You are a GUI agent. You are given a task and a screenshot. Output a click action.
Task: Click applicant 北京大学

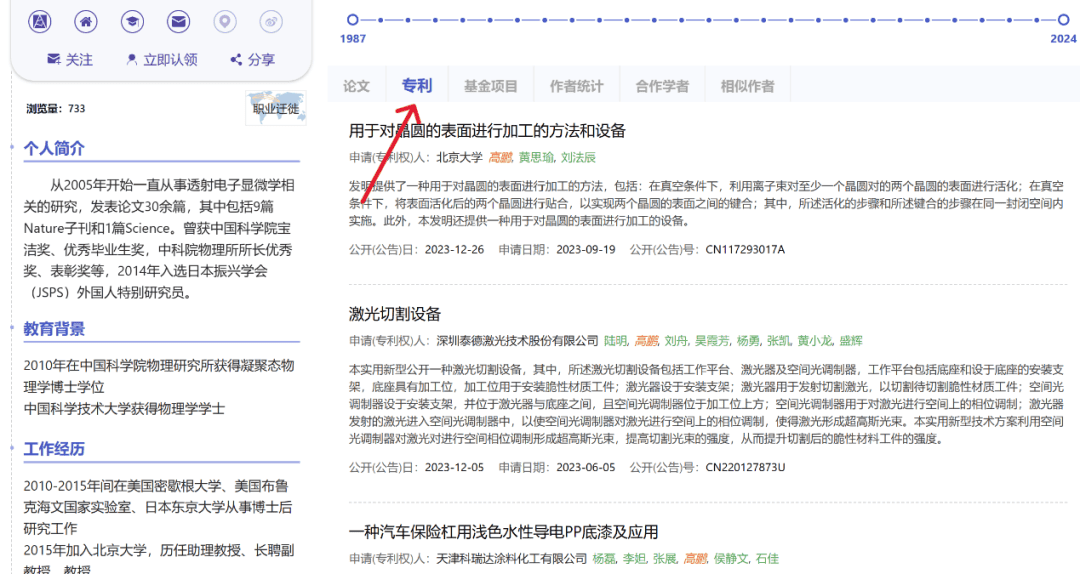click(459, 158)
